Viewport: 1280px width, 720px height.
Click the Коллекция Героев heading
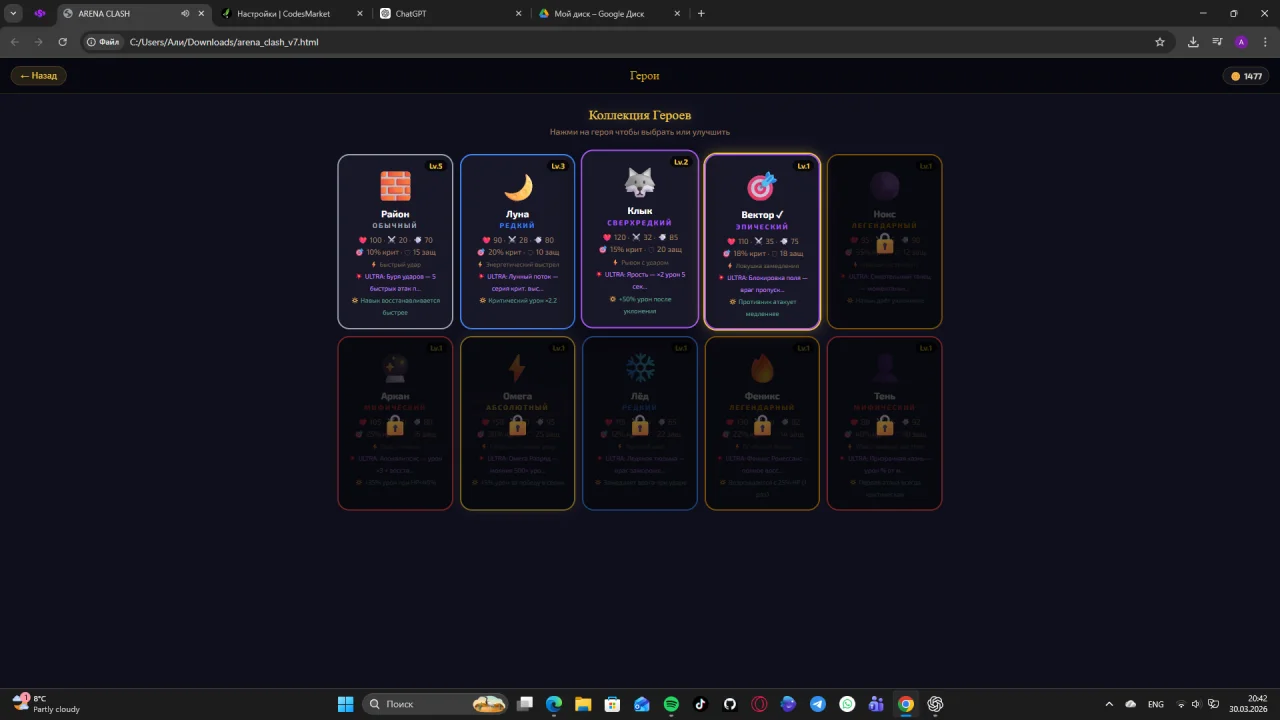pyautogui.click(x=640, y=116)
